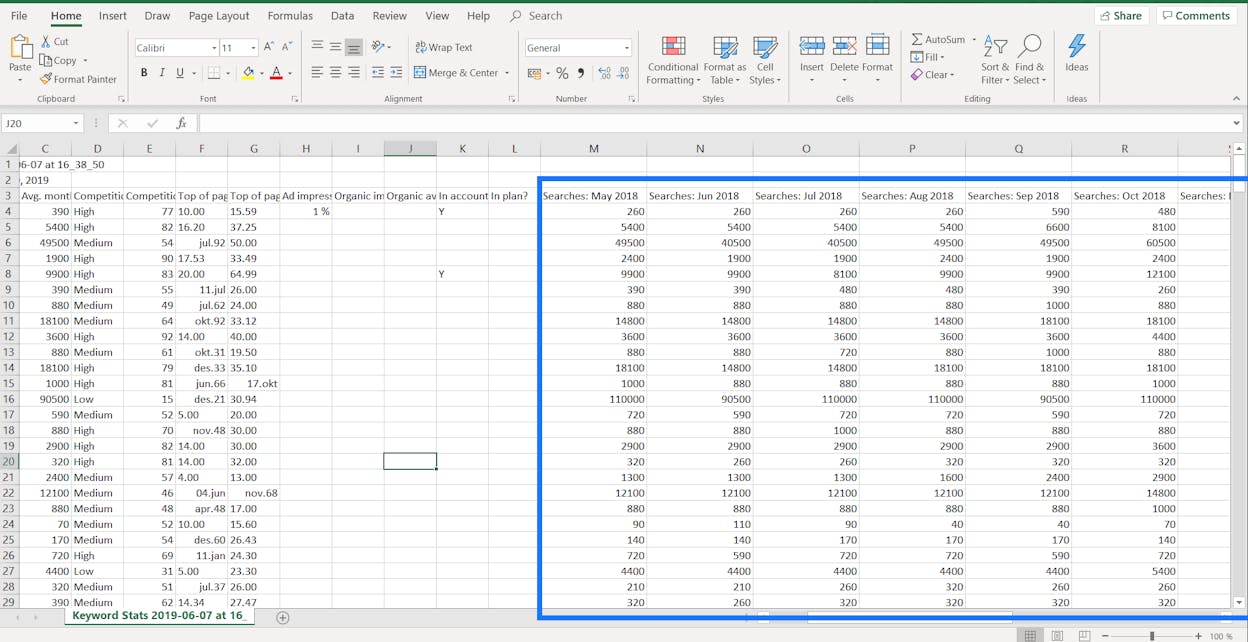Apply cell borders button
This screenshot has height=642, width=1248.
pyautogui.click(x=213, y=73)
